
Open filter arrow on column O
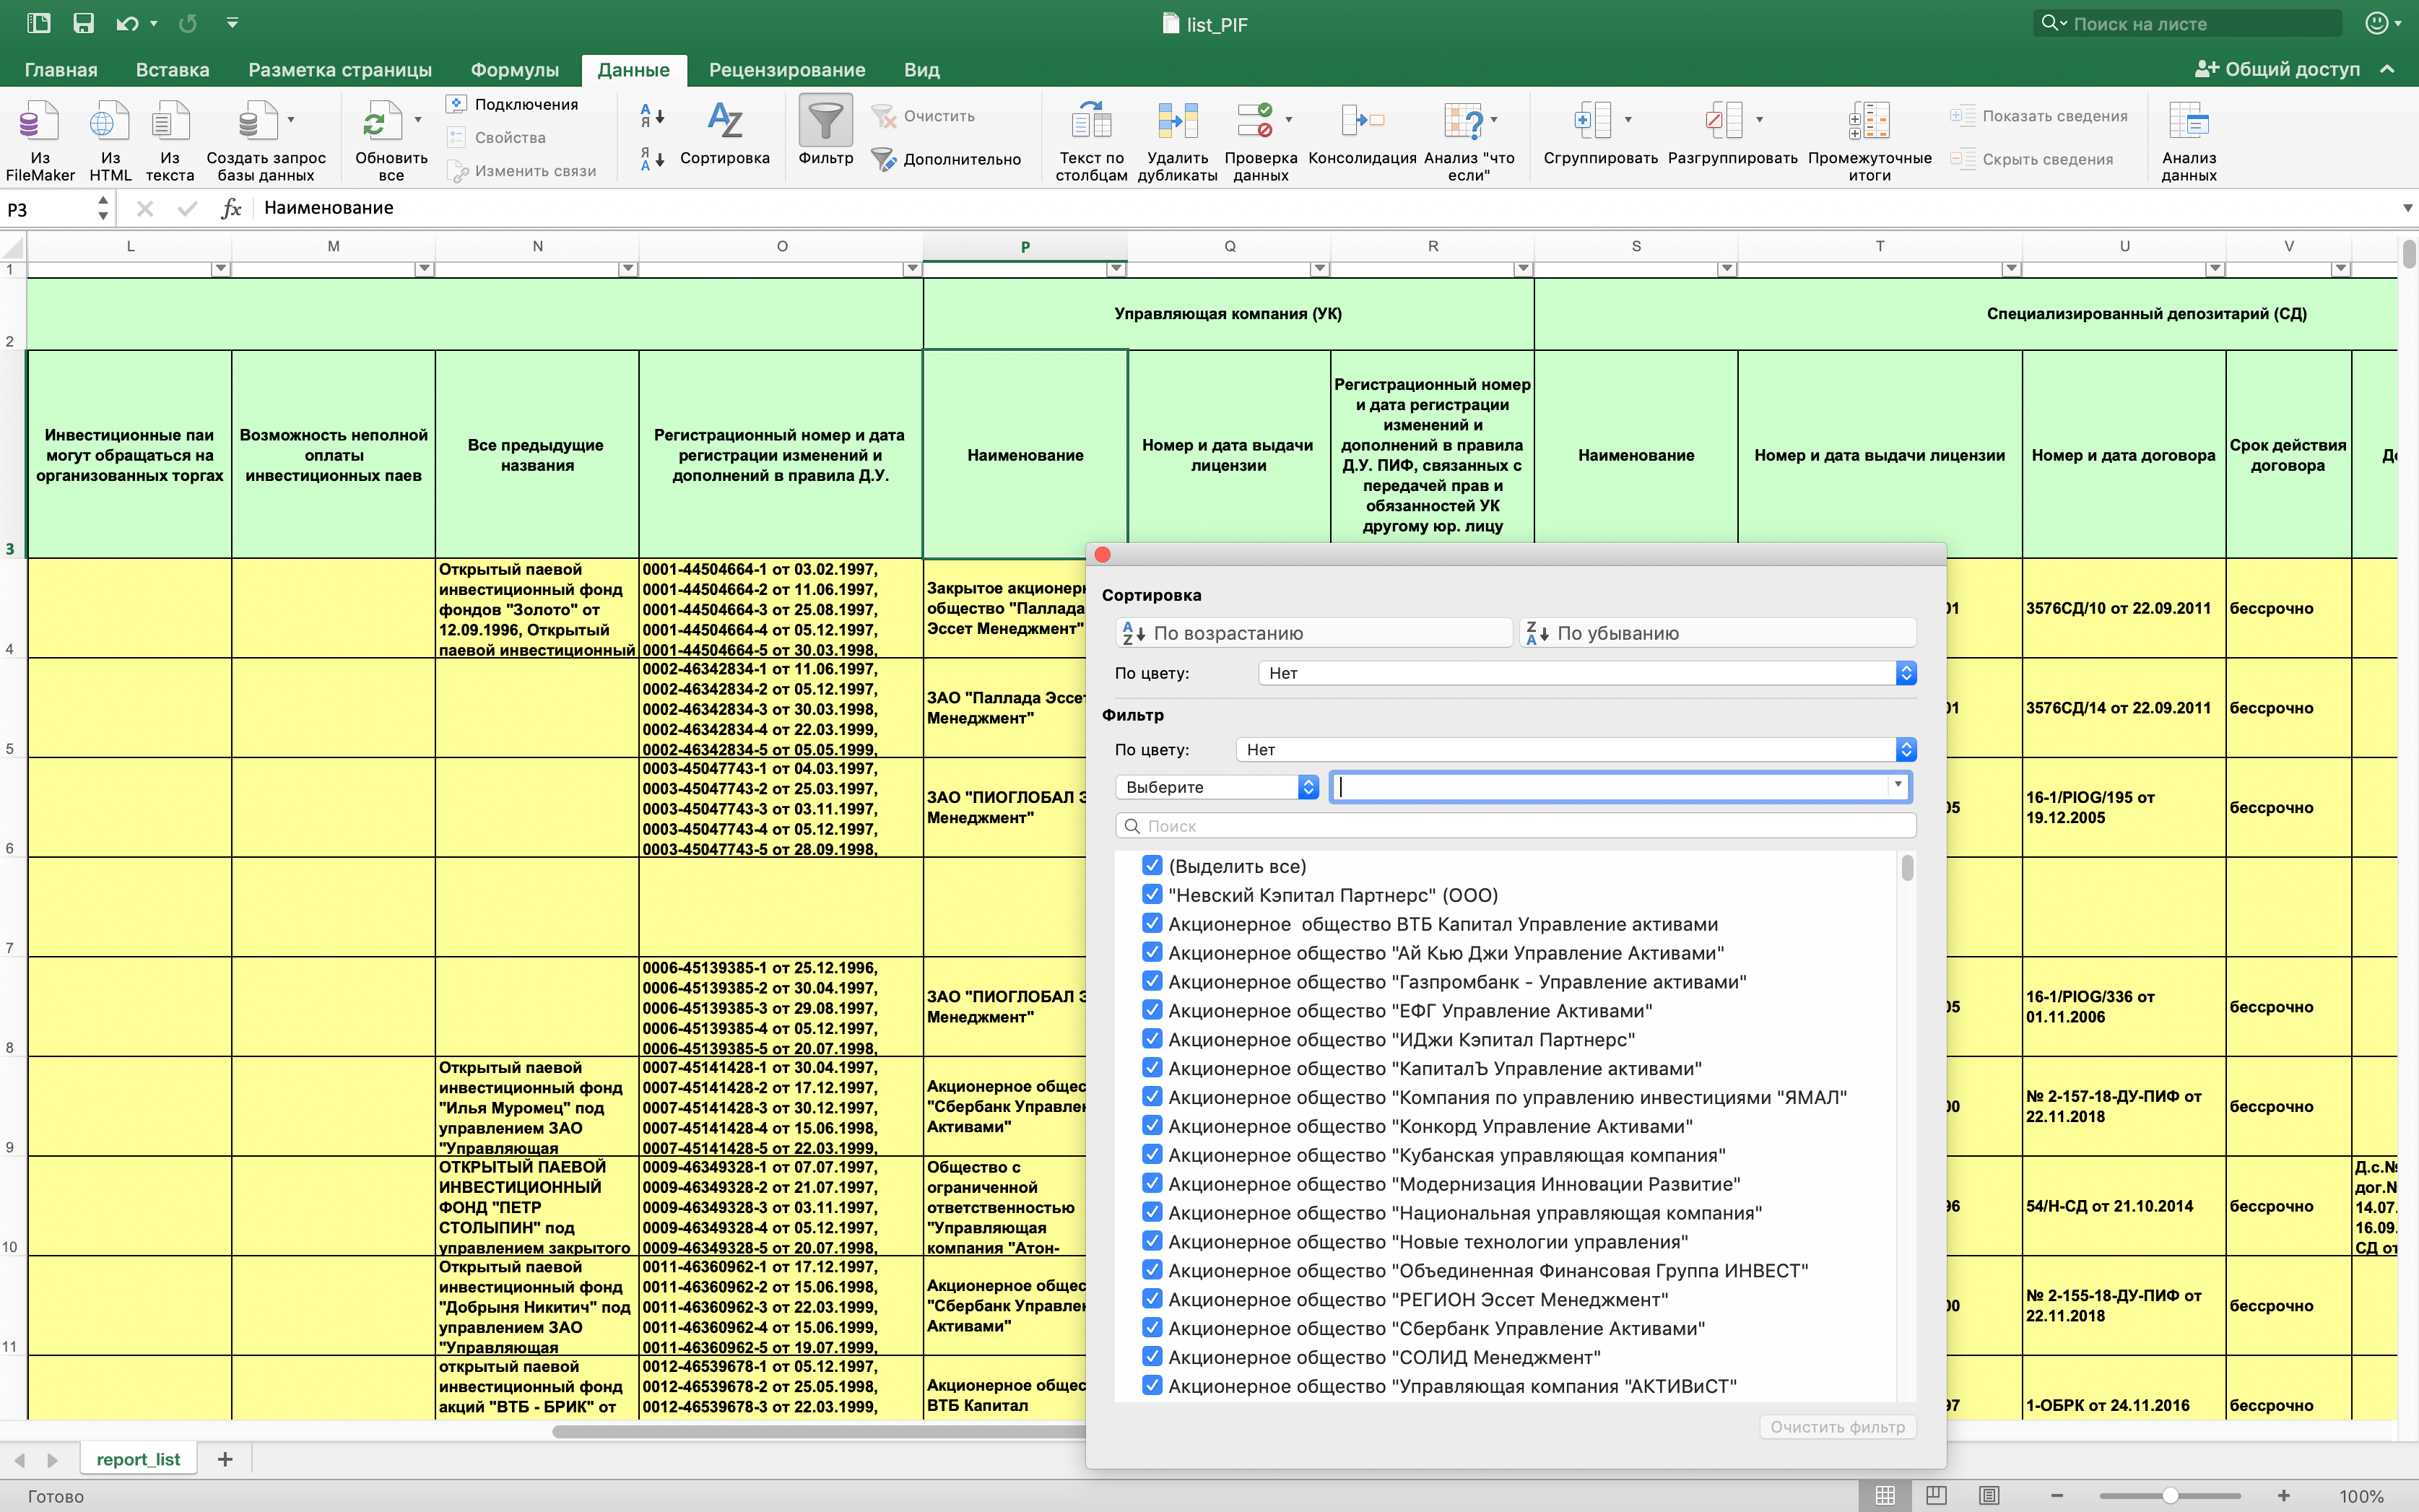[x=911, y=269]
